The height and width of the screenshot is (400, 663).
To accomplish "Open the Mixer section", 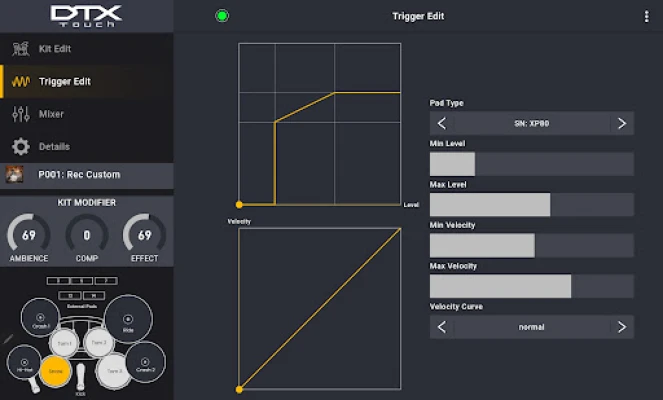I will coord(87,114).
